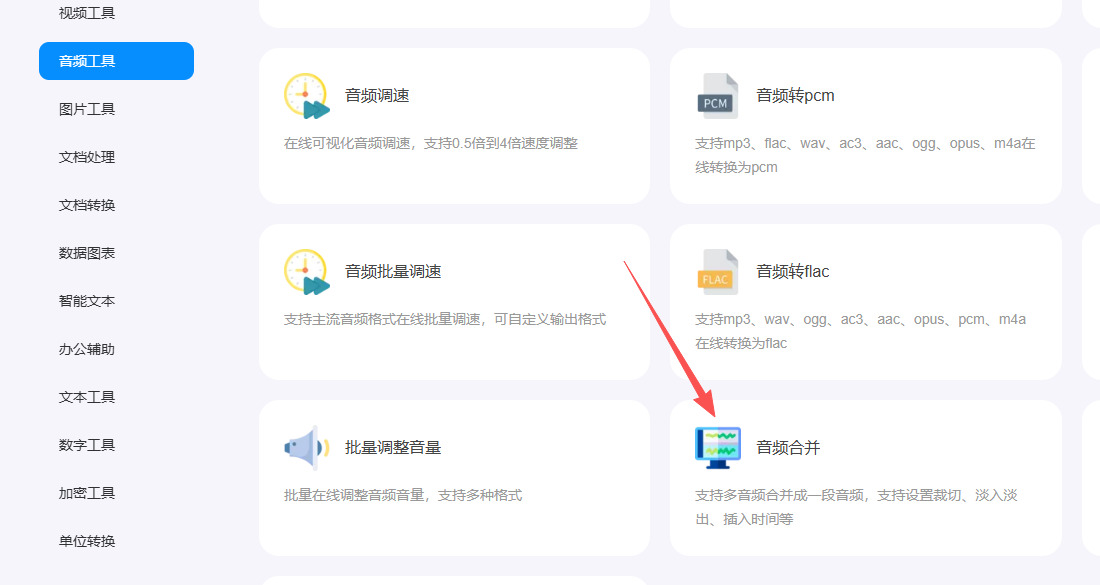
Task: Select 文本工具 in the sidebar
Action: coord(87,397)
